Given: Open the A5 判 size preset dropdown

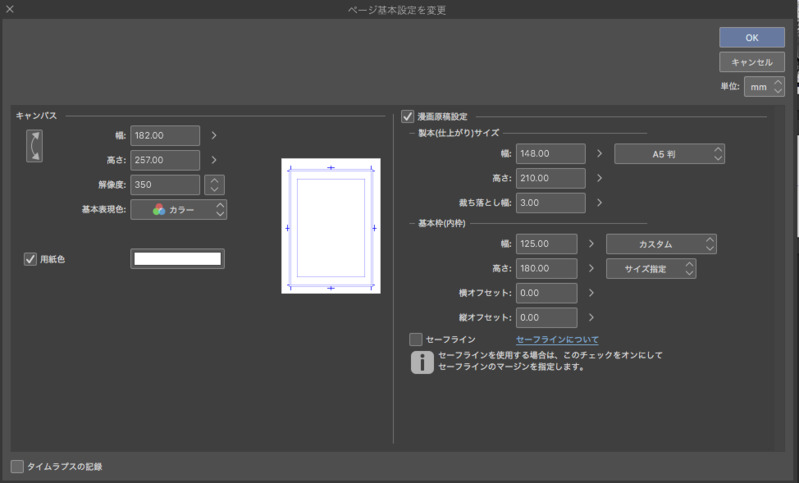Looking at the screenshot, I should 669,154.
